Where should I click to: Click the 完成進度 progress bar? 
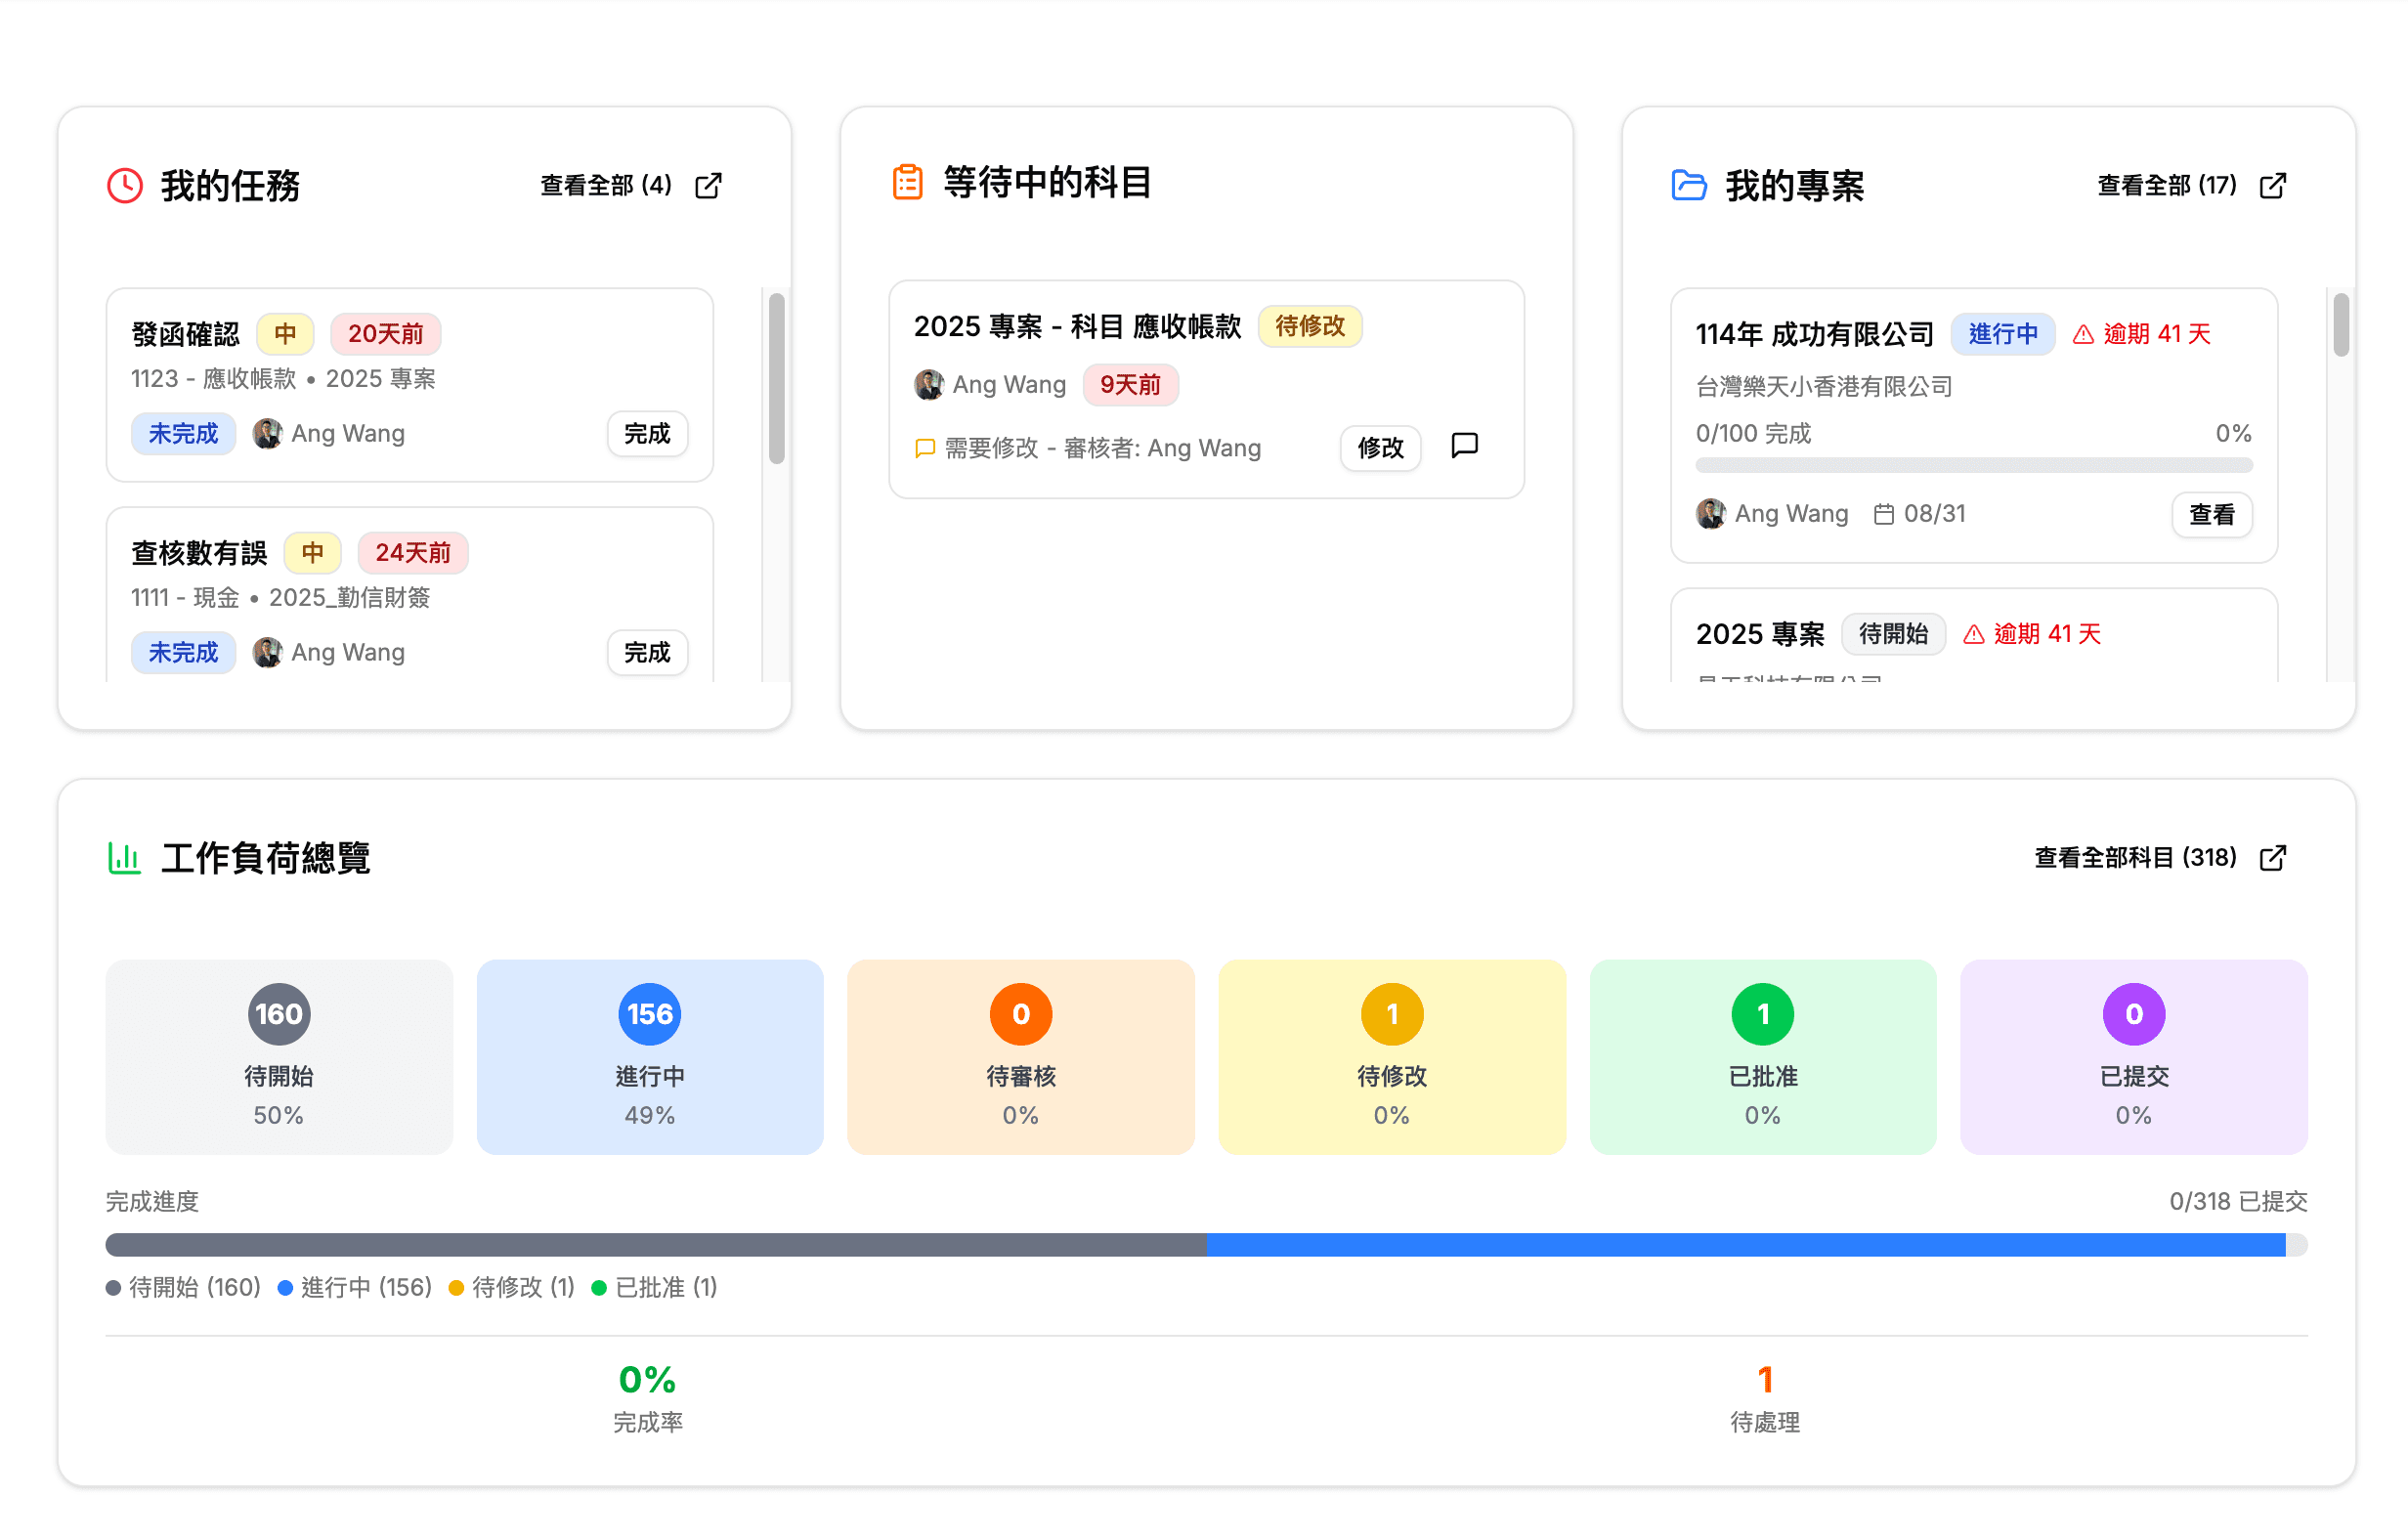coord(1200,1245)
